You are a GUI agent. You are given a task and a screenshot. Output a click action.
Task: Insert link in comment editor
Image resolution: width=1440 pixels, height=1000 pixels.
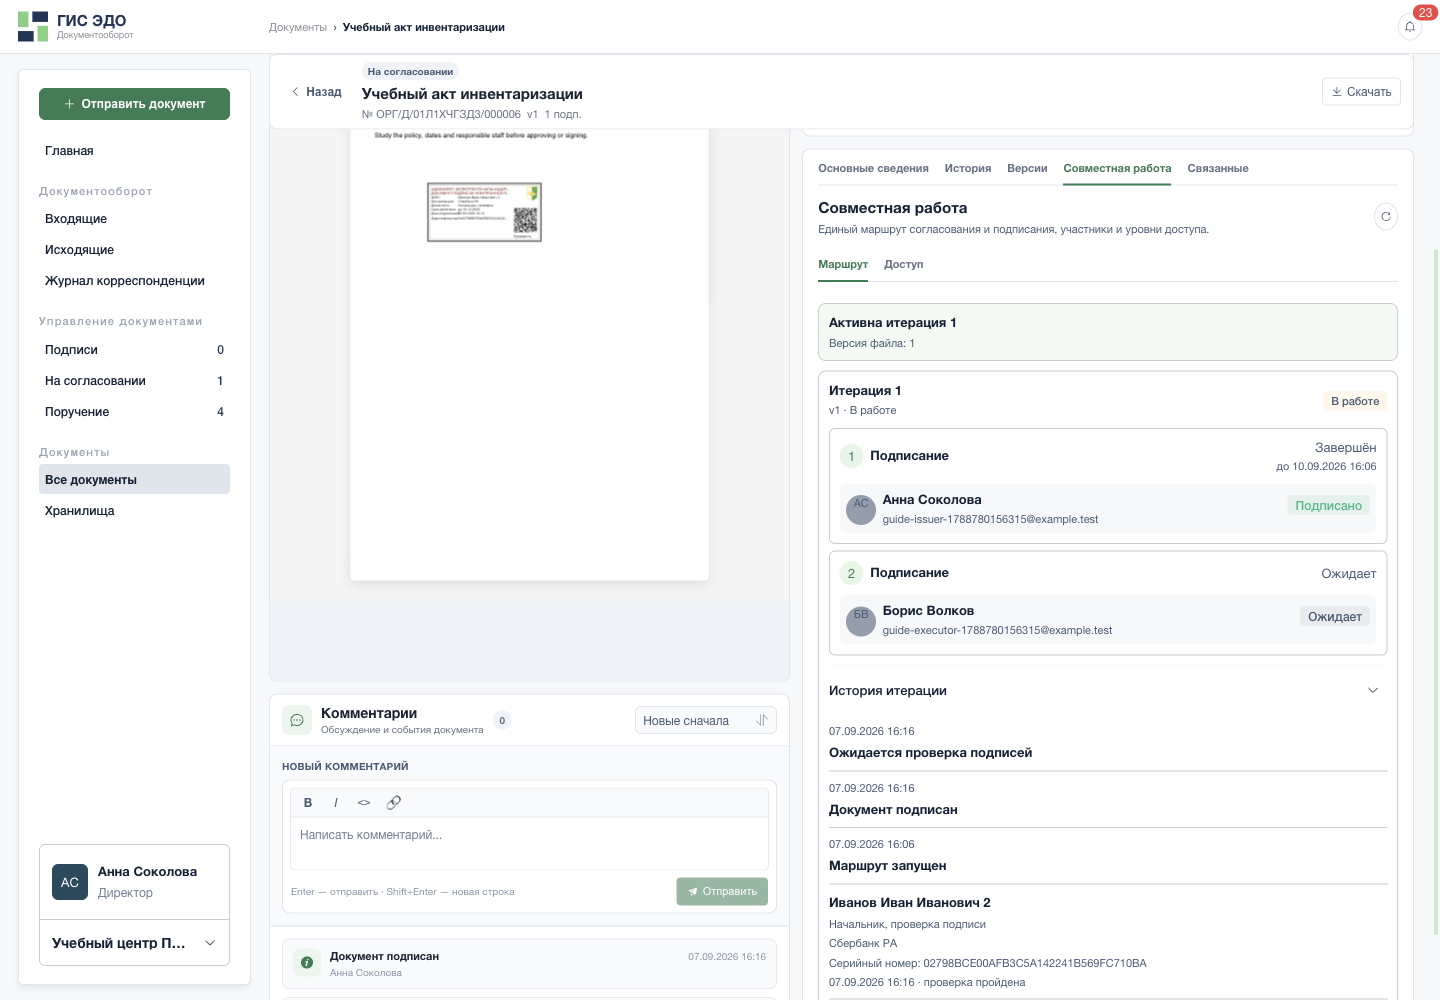pos(394,802)
